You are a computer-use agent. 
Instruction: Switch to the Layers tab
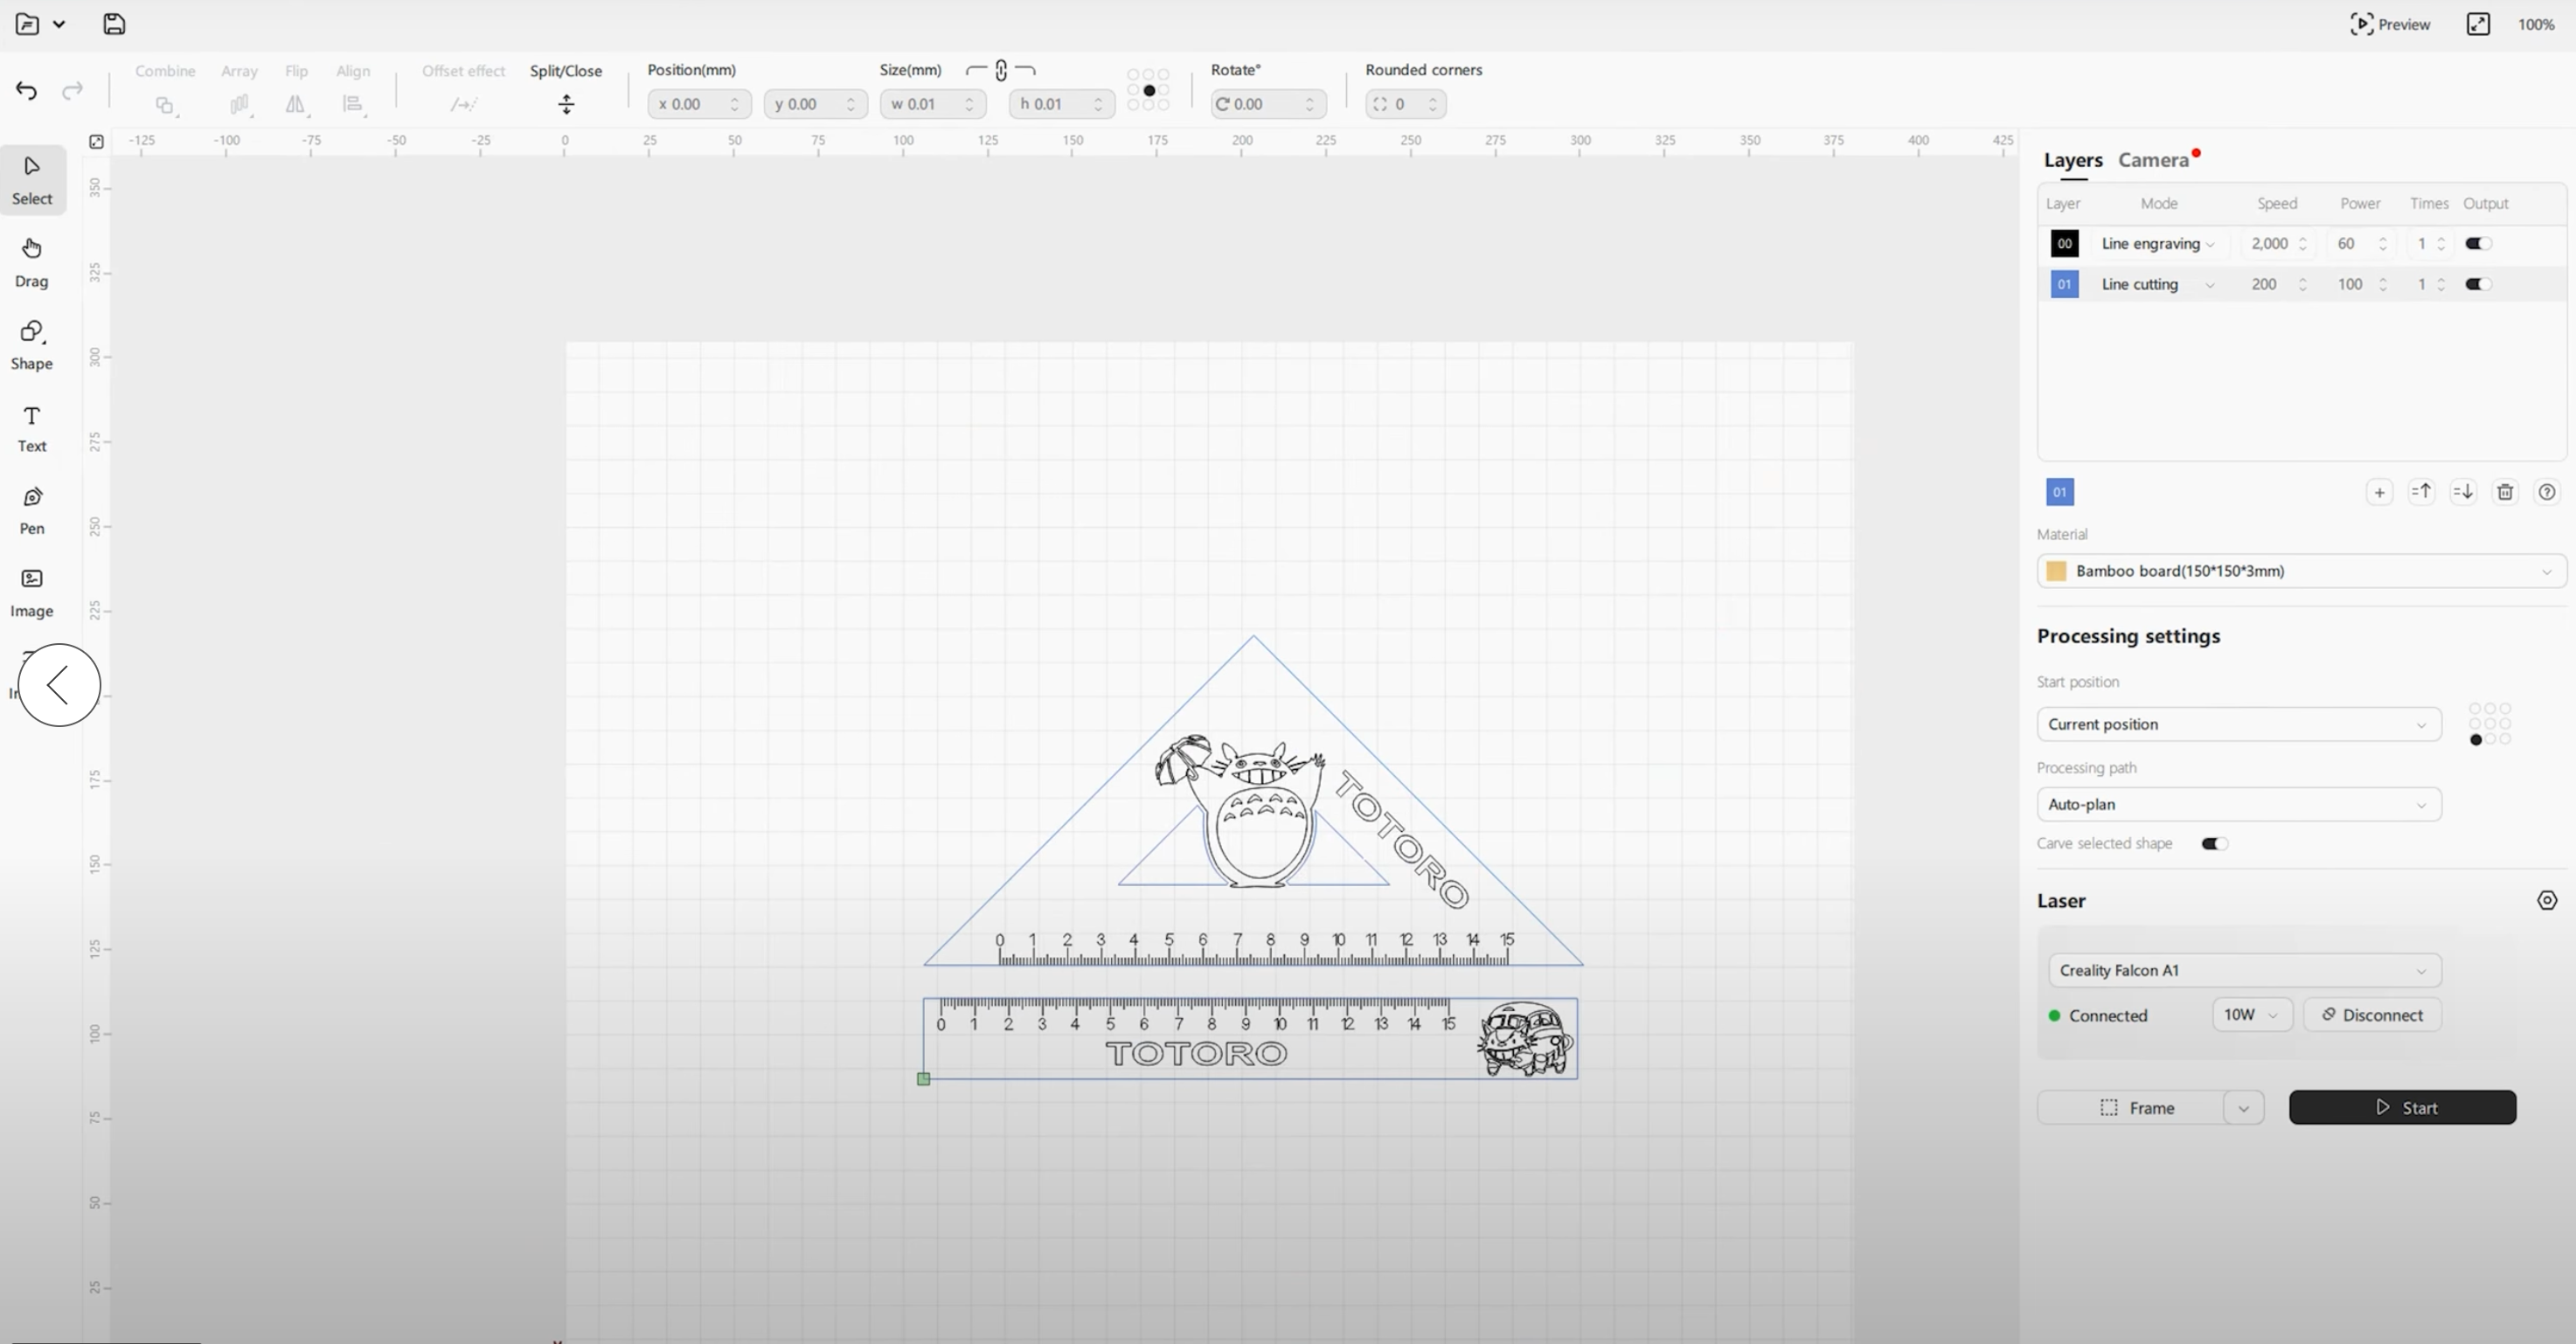coord(2073,160)
